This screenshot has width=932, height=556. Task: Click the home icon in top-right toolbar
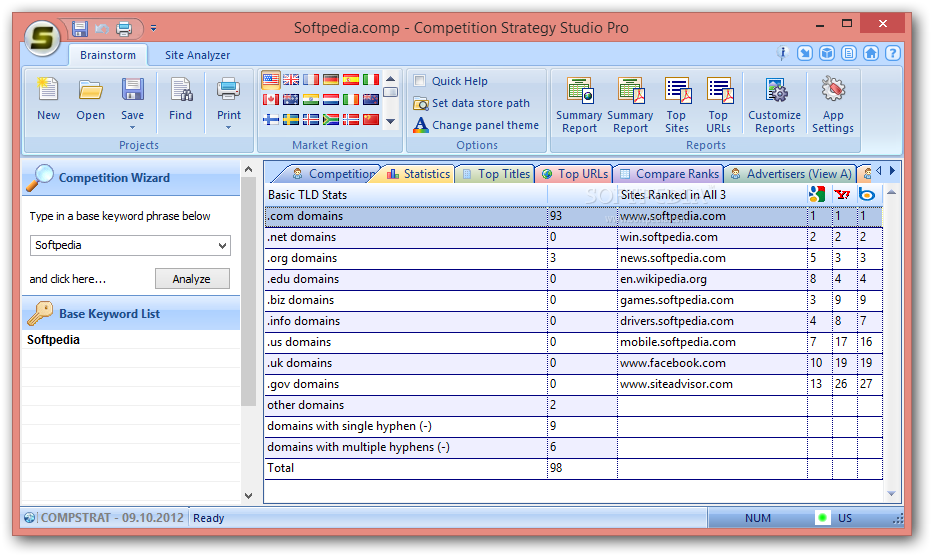pos(871,54)
